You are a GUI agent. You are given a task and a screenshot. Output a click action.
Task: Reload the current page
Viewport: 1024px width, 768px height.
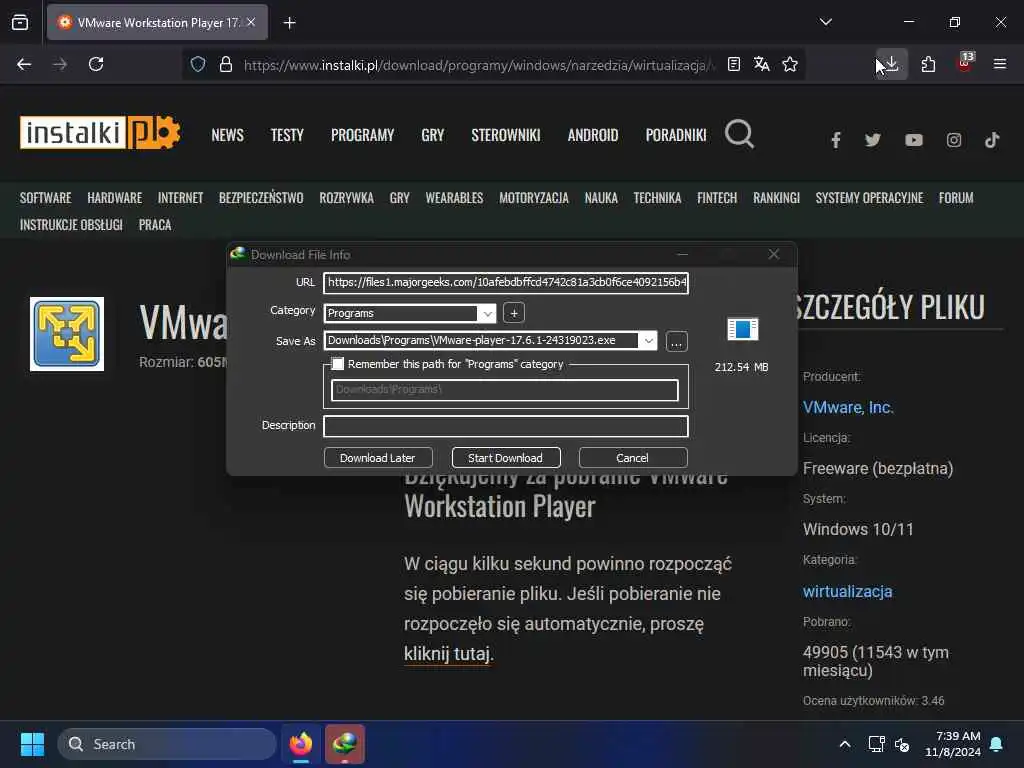[x=96, y=64]
